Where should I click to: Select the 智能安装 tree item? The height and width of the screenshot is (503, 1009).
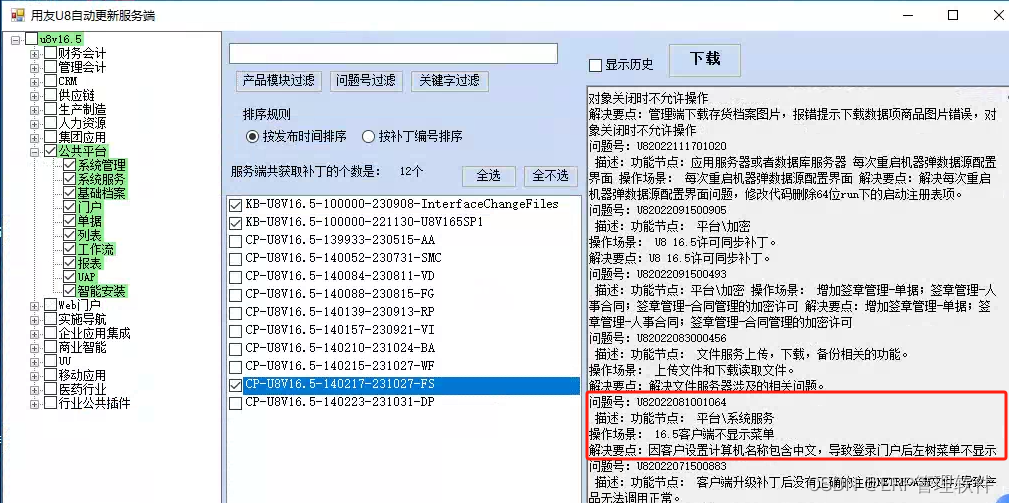point(102,291)
